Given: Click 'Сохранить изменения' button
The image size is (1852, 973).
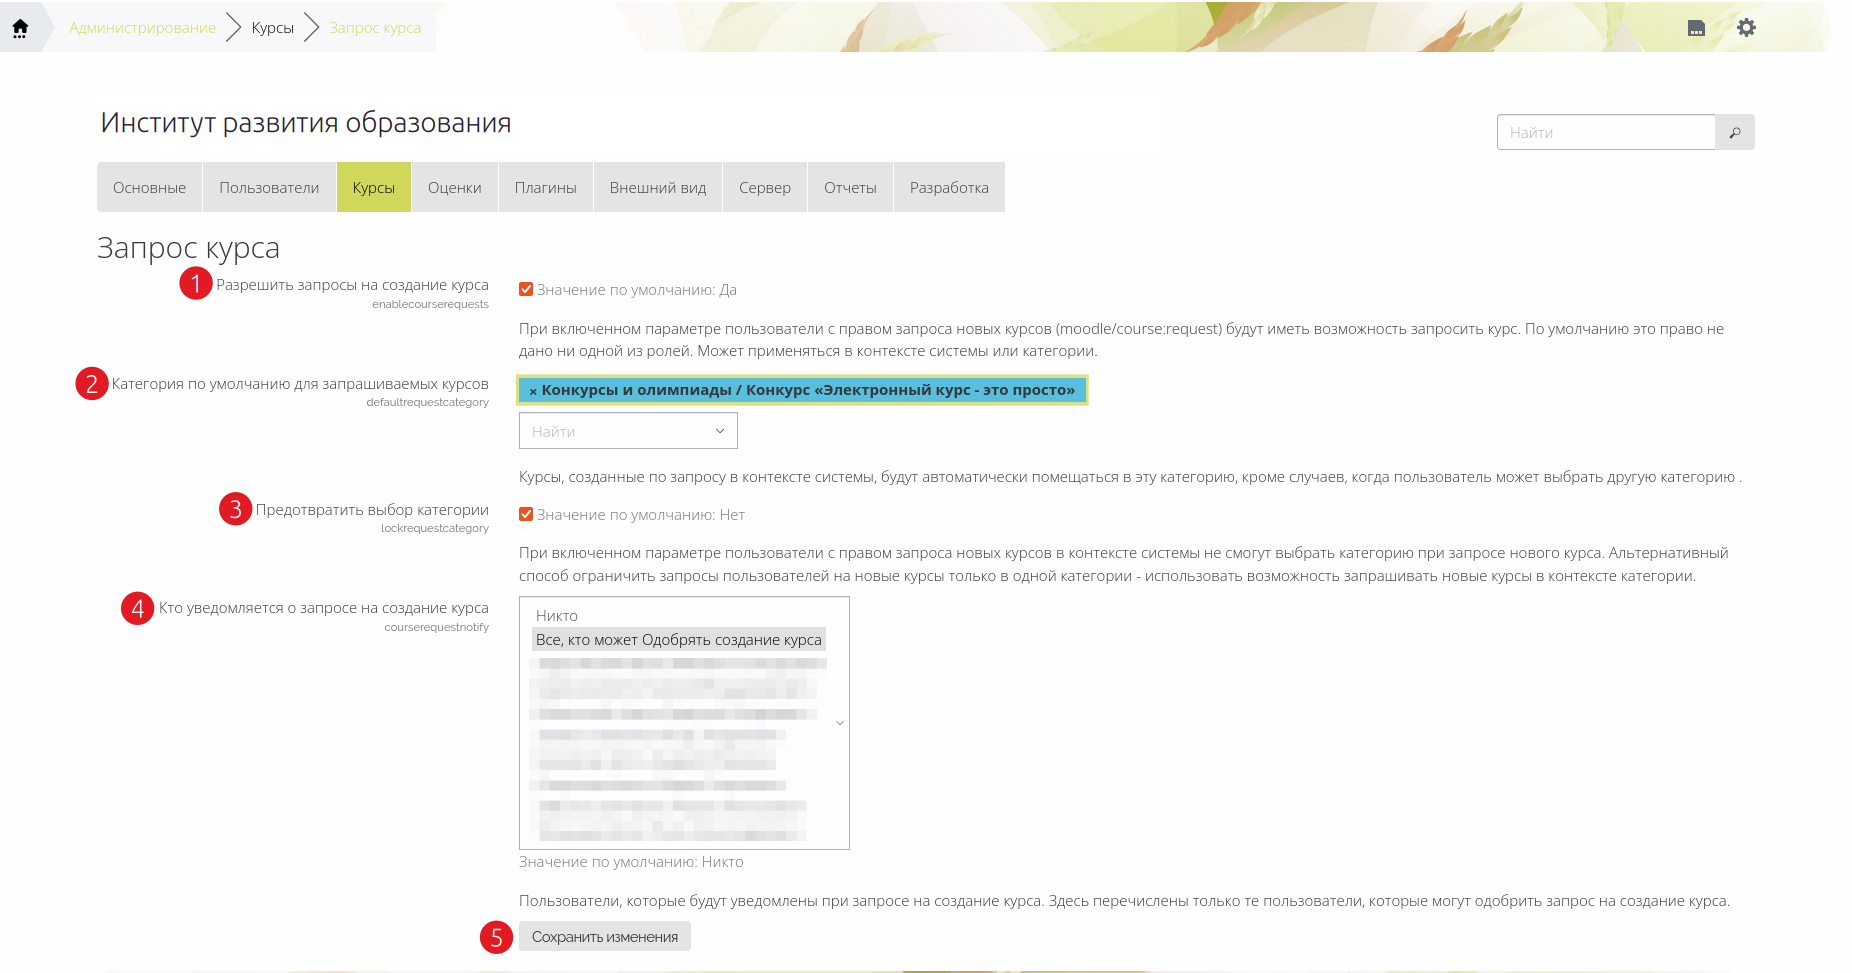Looking at the screenshot, I should pos(604,937).
